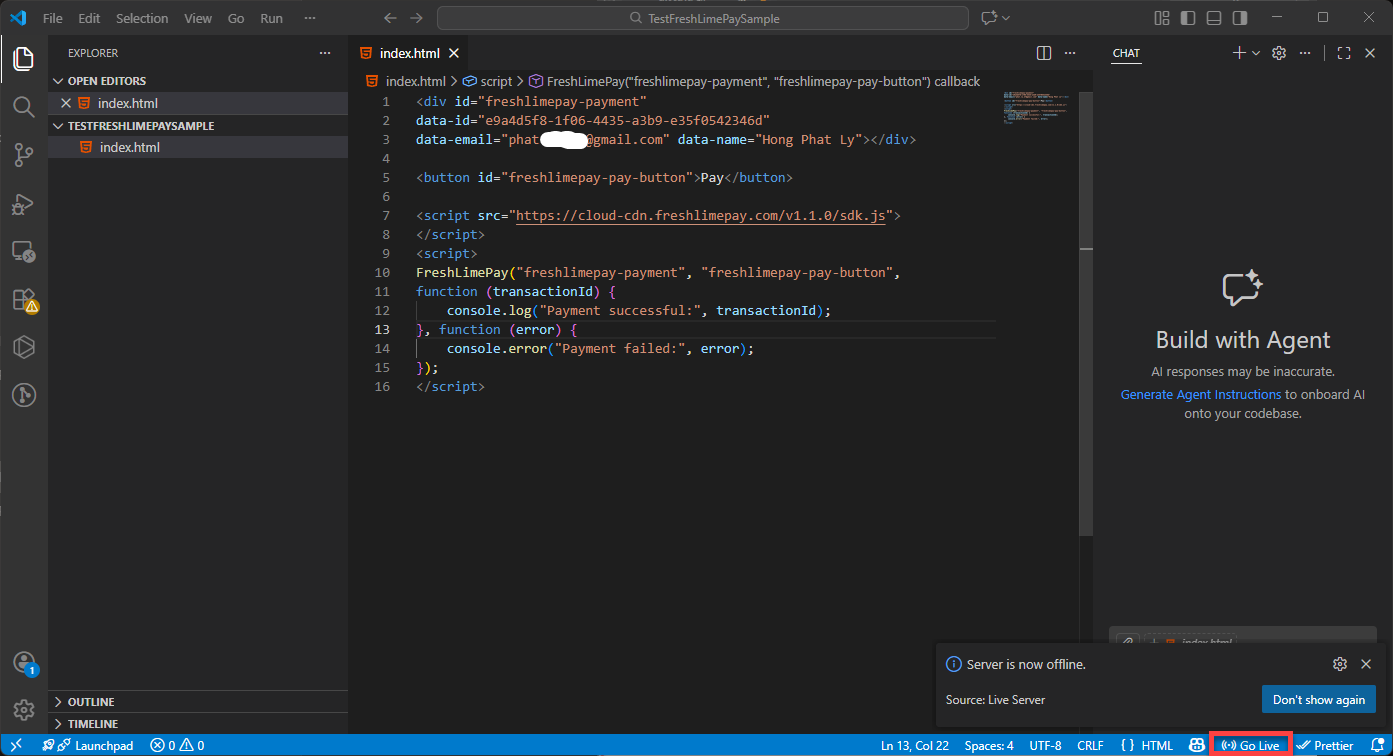Open the Source Control view

coord(23,155)
